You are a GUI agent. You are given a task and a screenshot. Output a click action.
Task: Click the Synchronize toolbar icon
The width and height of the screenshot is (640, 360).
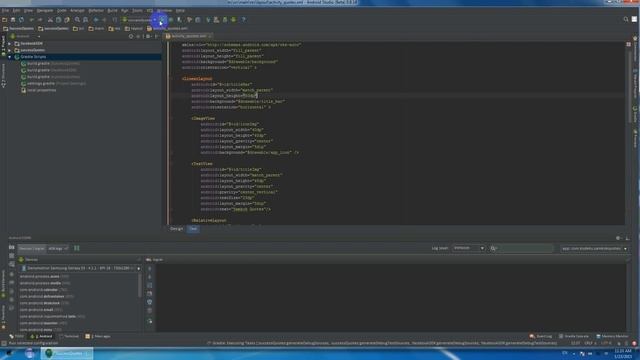tap(21, 20)
